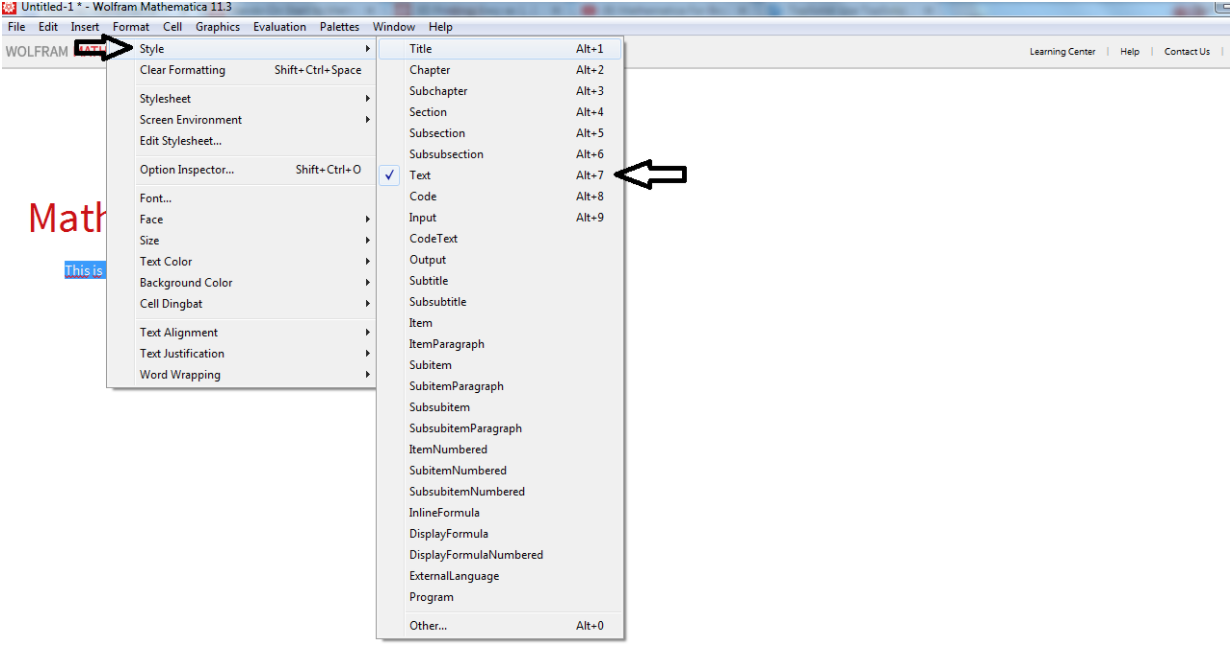Image resolution: width=1230 pixels, height=660 pixels.
Task: Open the Window menu
Action: click(x=394, y=27)
